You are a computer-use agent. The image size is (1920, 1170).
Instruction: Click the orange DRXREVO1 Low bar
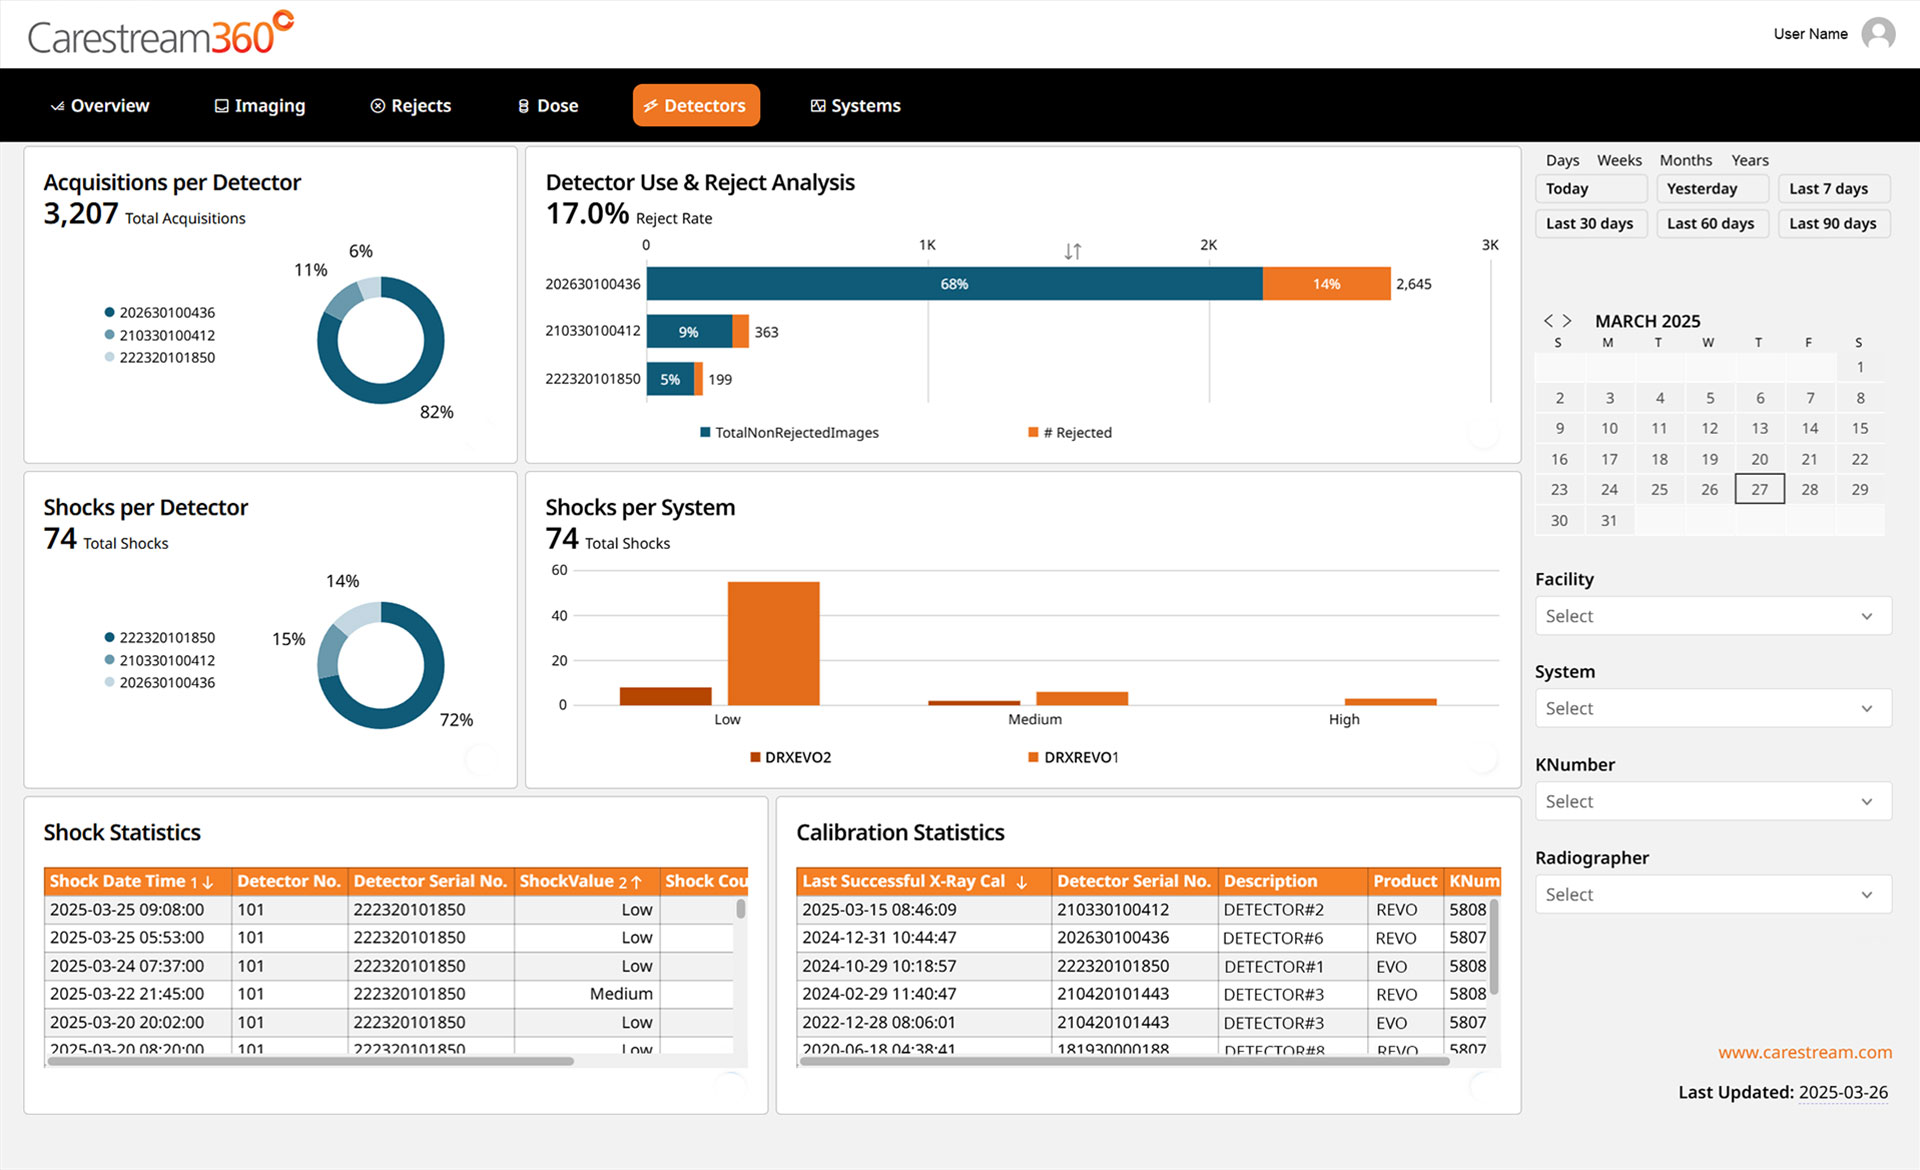pyautogui.click(x=773, y=643)
